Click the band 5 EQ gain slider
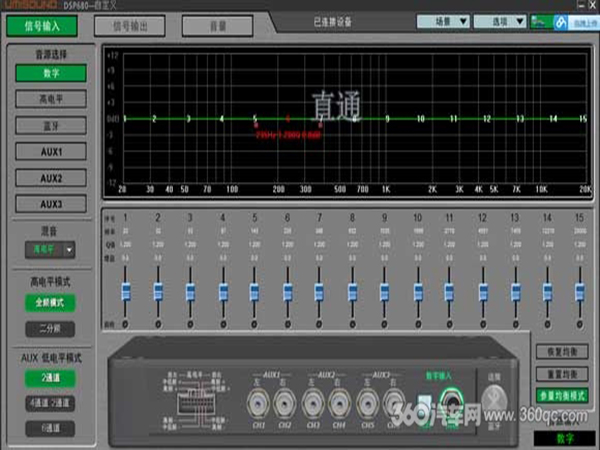 (255, 291)
